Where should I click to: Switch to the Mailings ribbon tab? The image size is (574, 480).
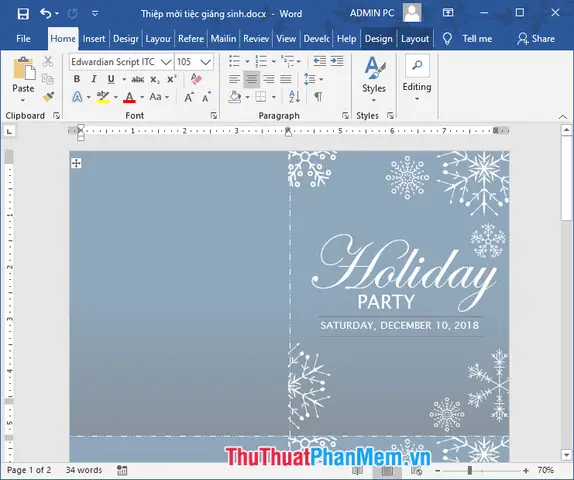click(x=223, y=38)
